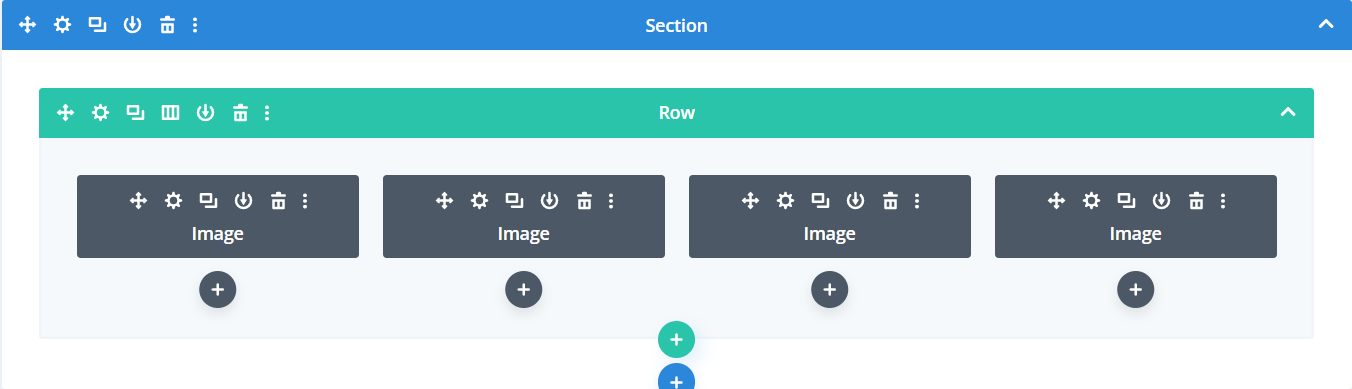
Task: Open Row more options menu
Action: tap(267, 113)
